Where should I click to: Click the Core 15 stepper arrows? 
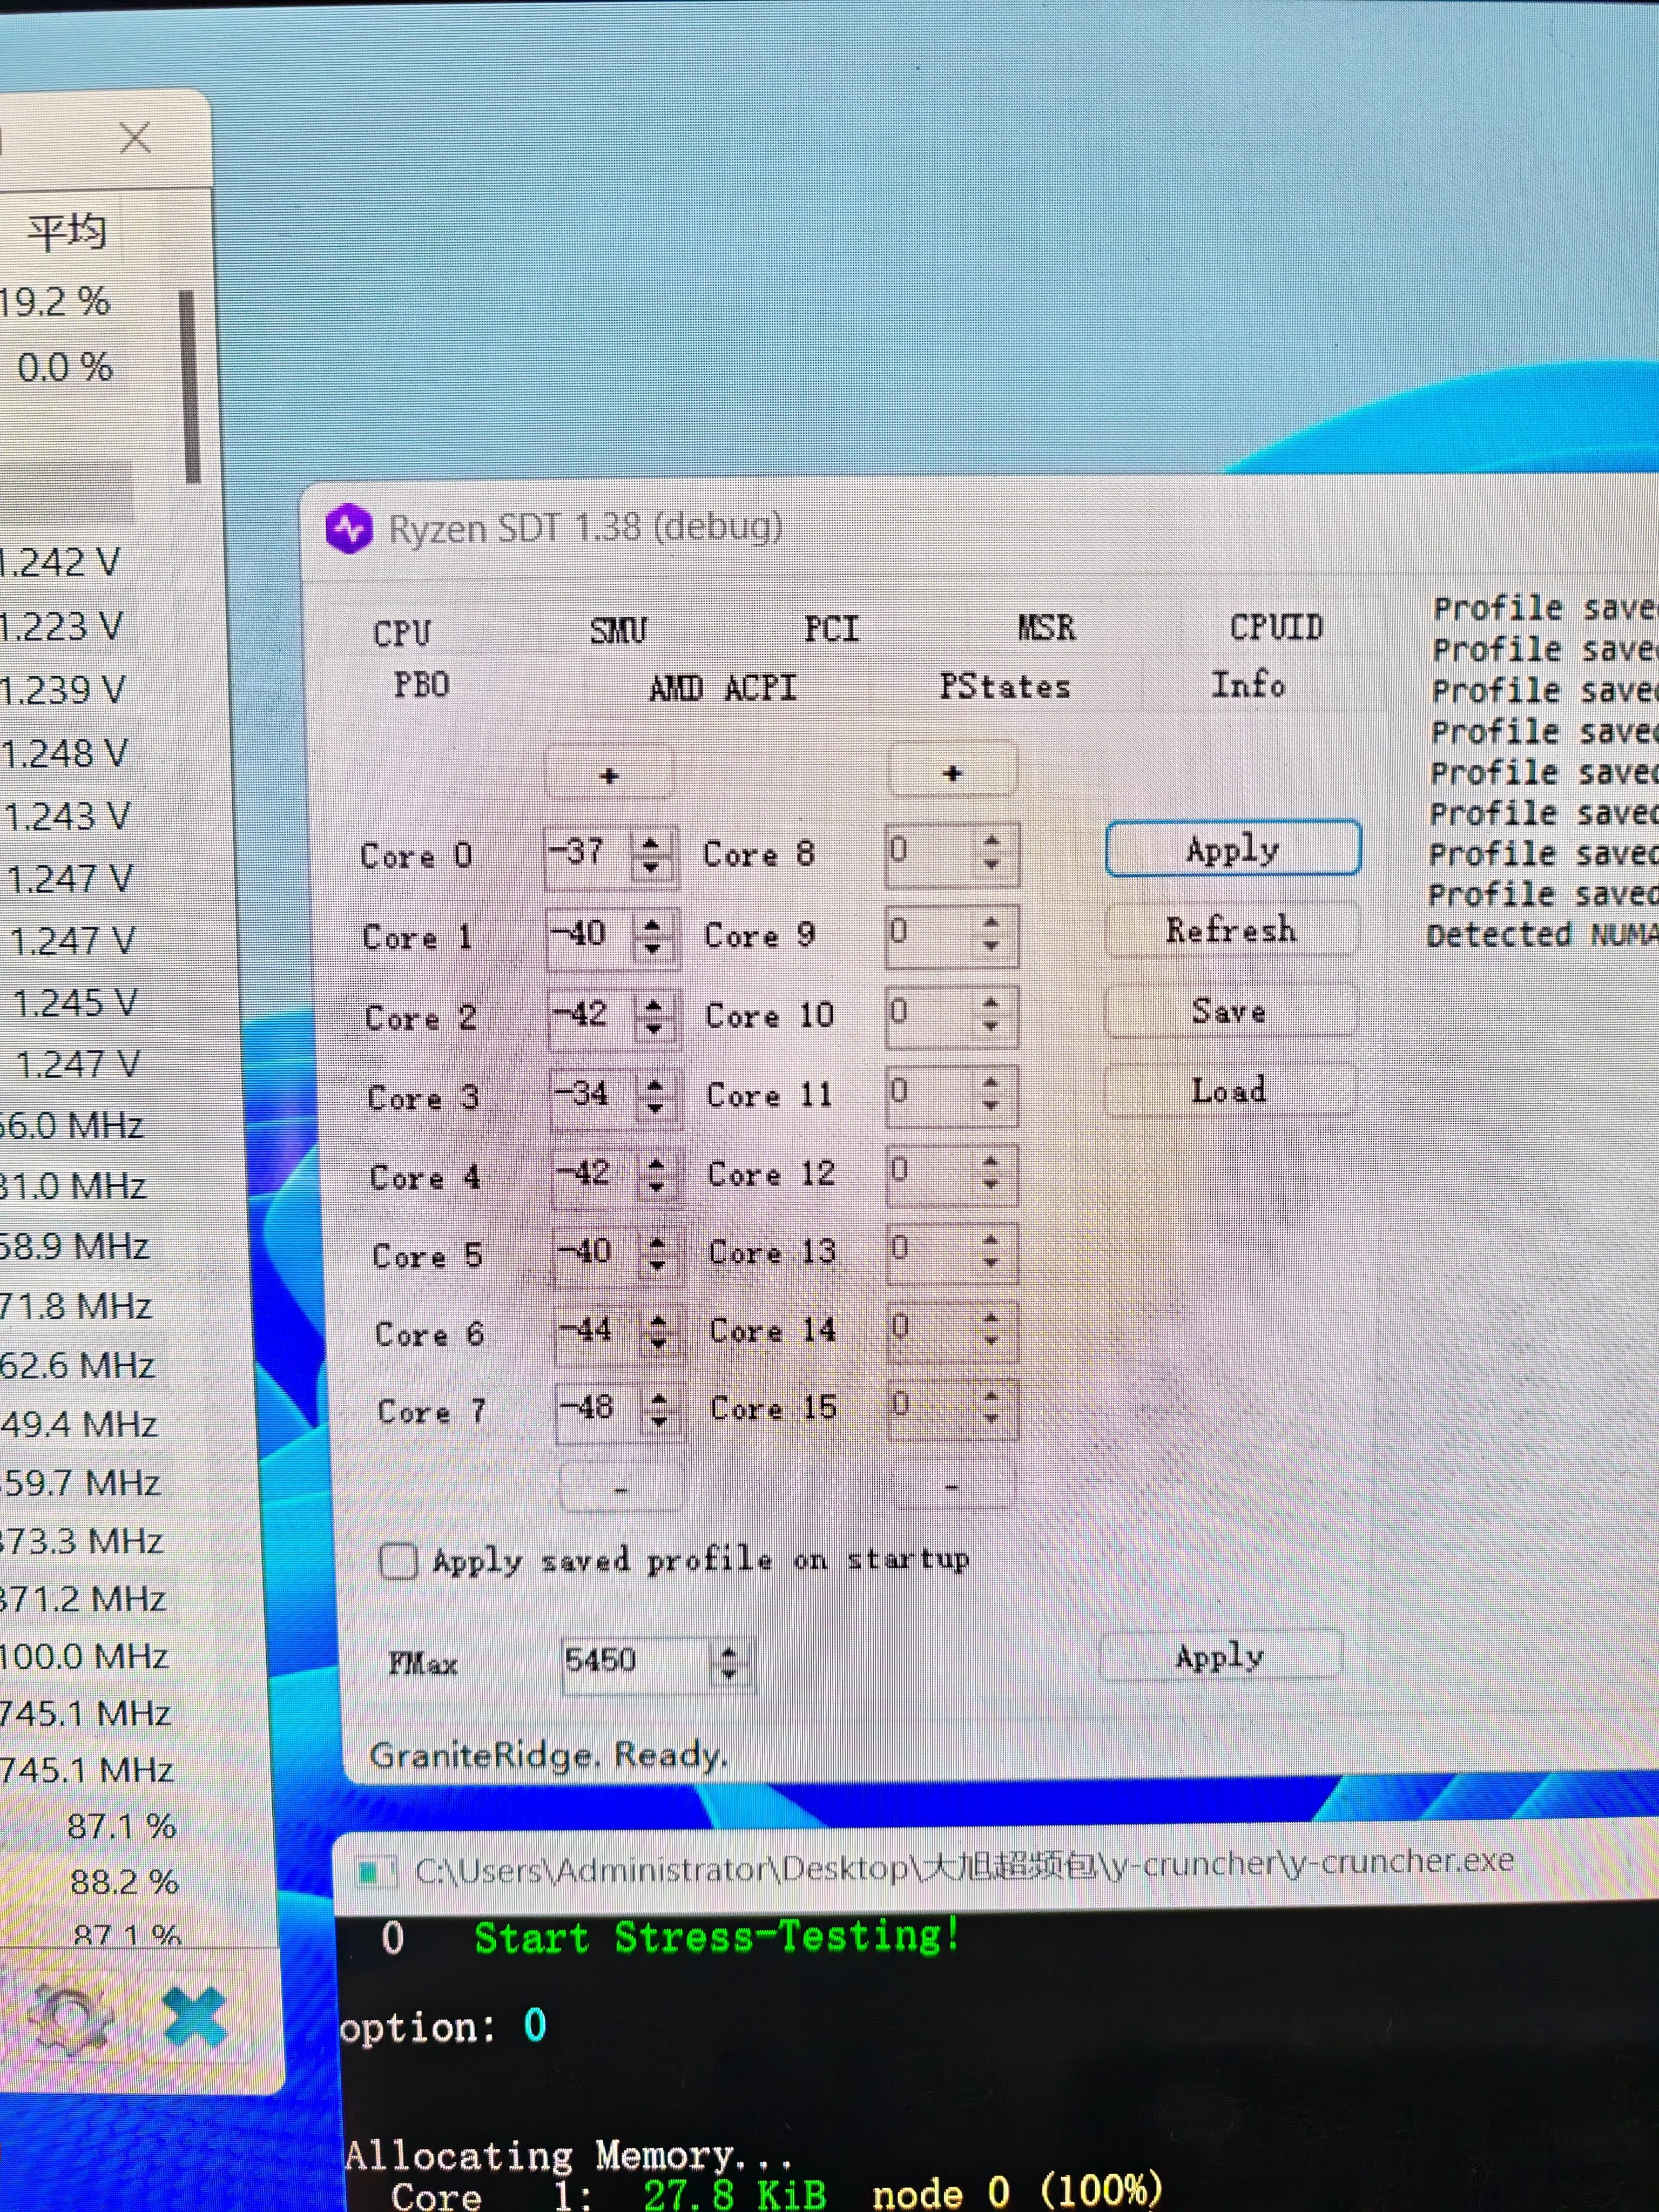pyautogui.click(x=991, y=1406)
